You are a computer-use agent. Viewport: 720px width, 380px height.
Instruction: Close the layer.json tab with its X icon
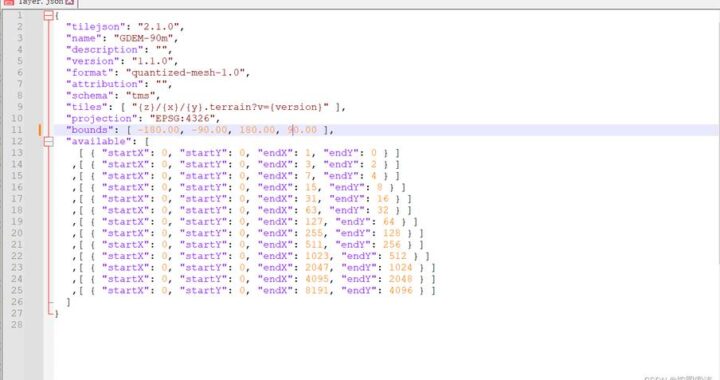pos(69,2)
